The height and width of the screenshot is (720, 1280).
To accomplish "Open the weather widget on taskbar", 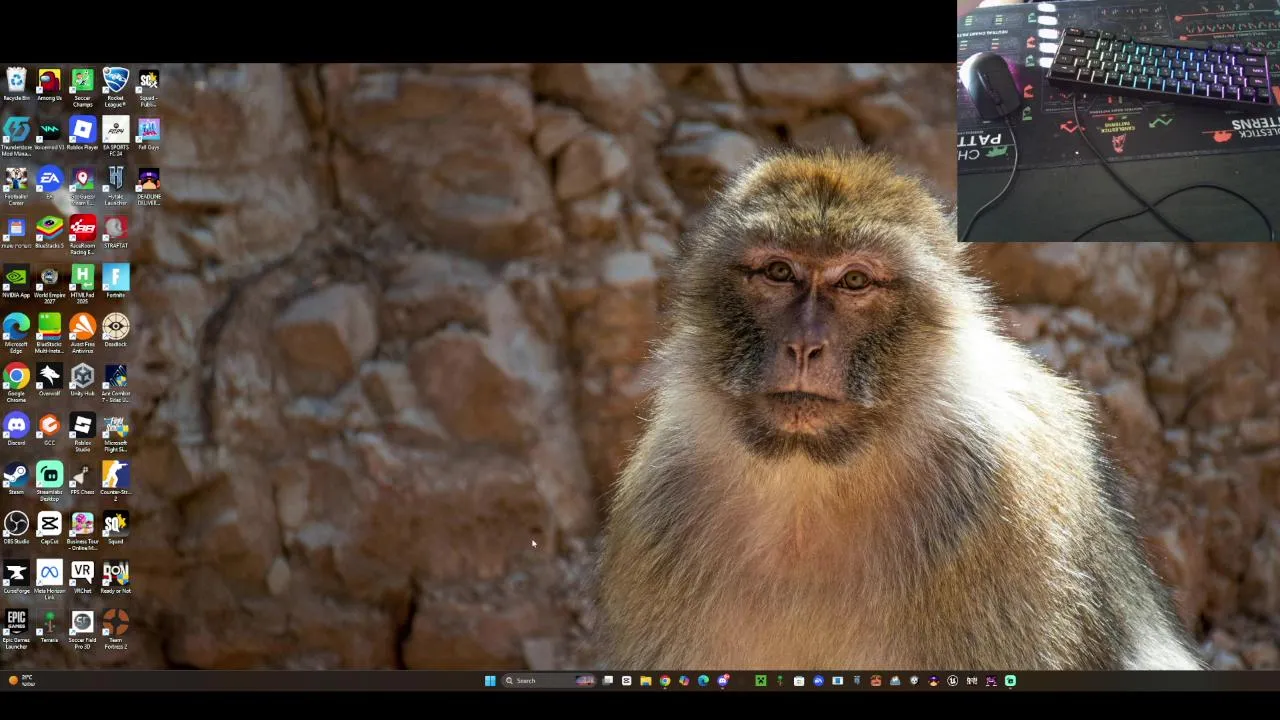I will [x=20, y=681].
